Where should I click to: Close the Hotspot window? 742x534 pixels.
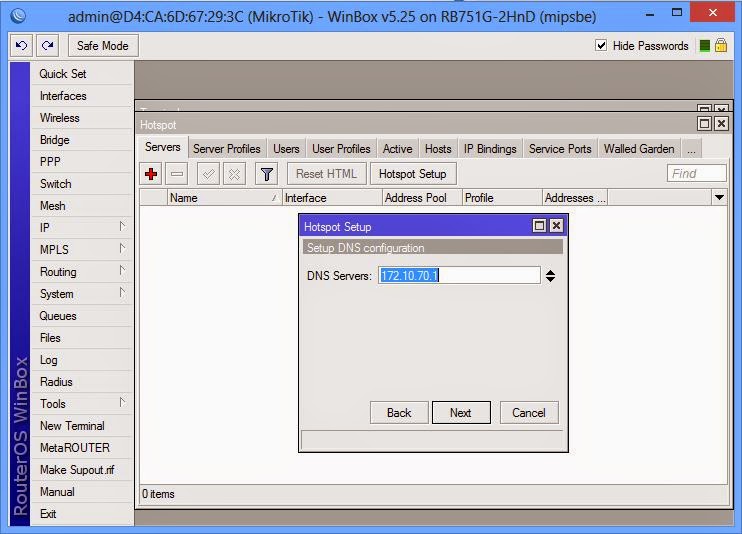point(721,124)
